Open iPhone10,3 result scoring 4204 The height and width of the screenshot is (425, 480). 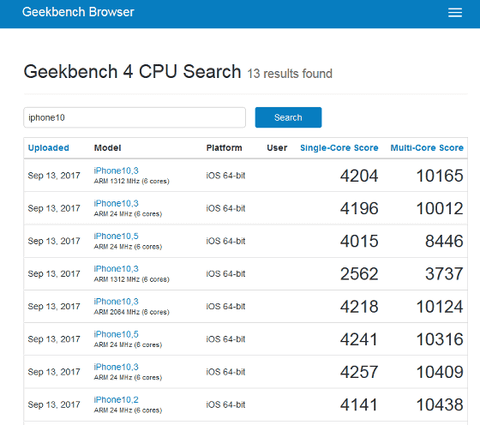pyautogui.click(x=116, y=171)
